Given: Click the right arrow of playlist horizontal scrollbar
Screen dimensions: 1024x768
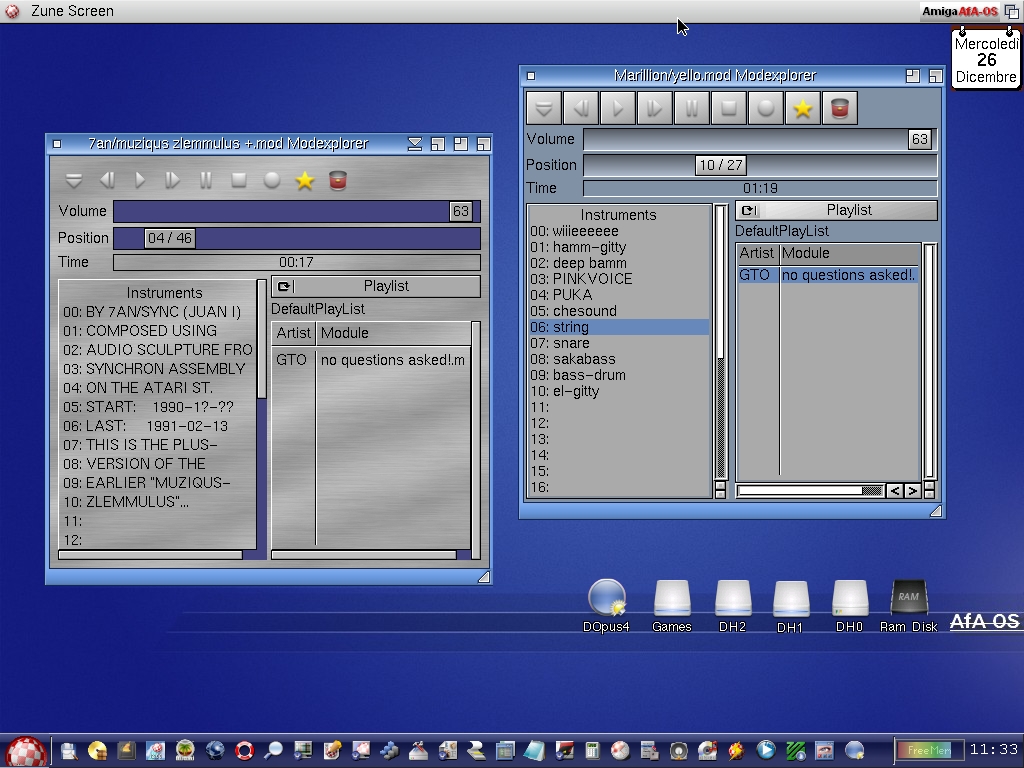Looking at the screenshot, I should tap(912, 491).
